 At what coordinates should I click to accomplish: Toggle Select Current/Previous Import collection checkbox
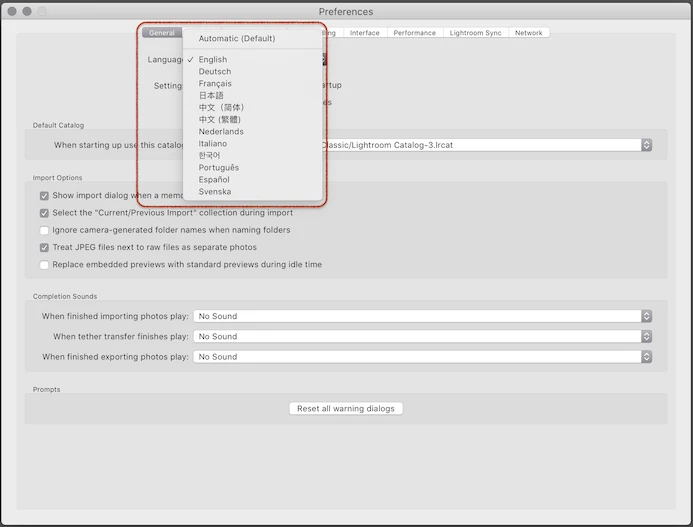click(44, 213)
